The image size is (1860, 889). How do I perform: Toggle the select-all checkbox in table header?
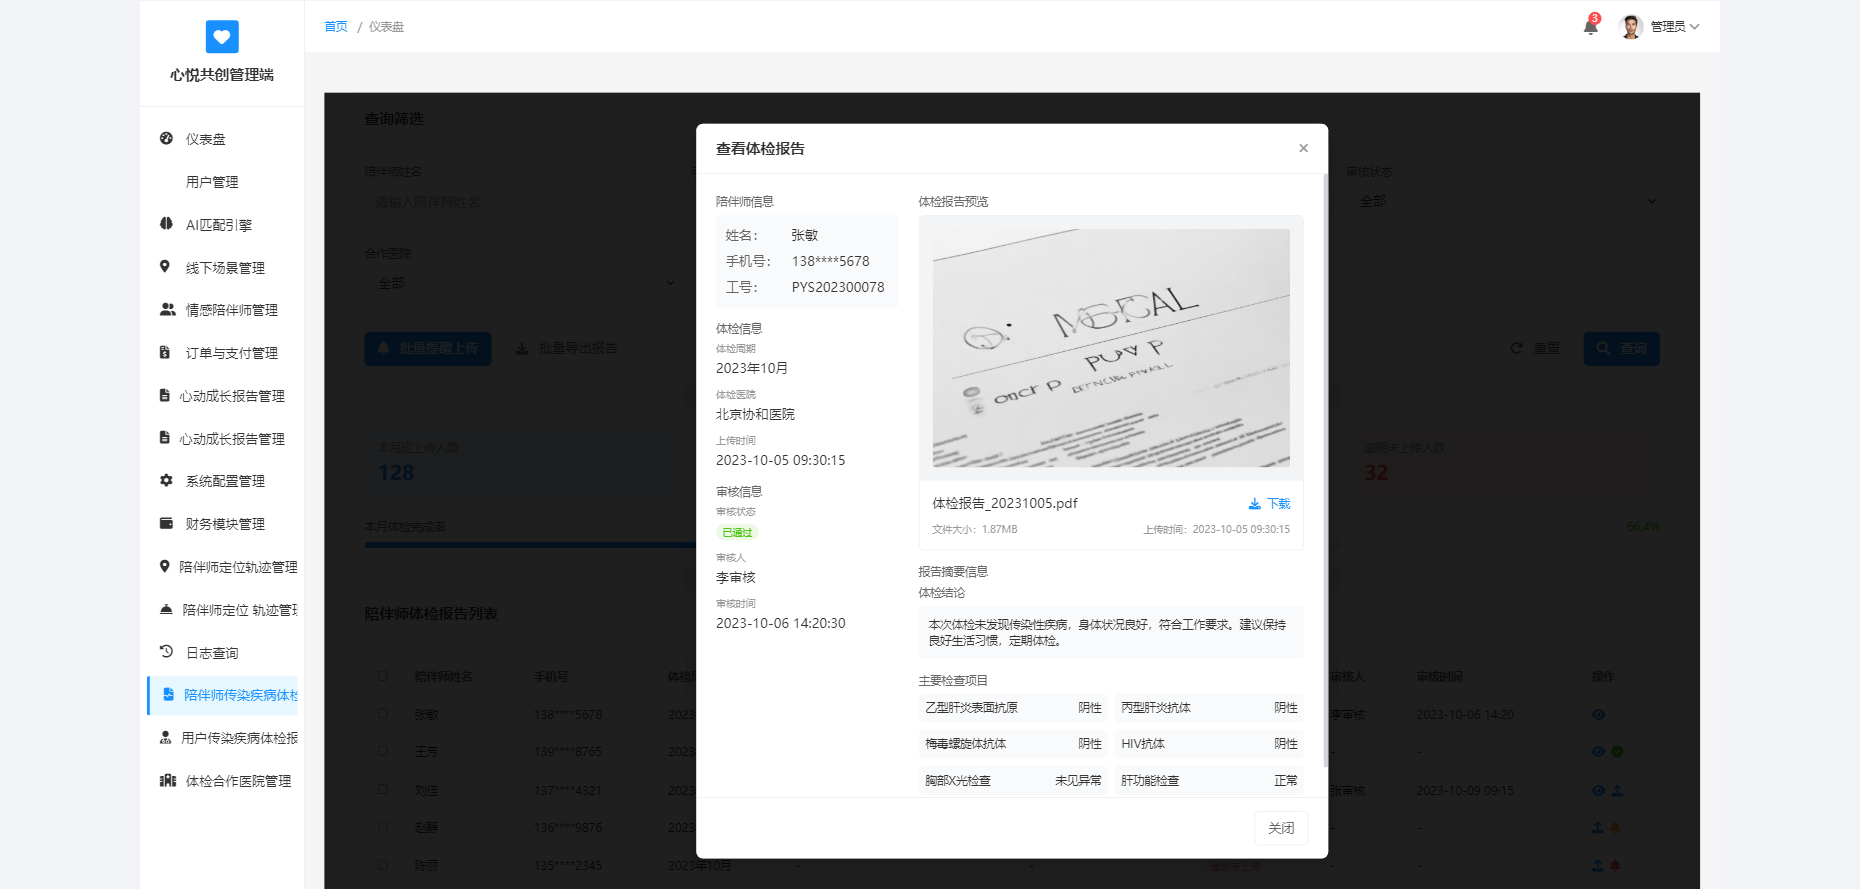(x=382, y=676)
